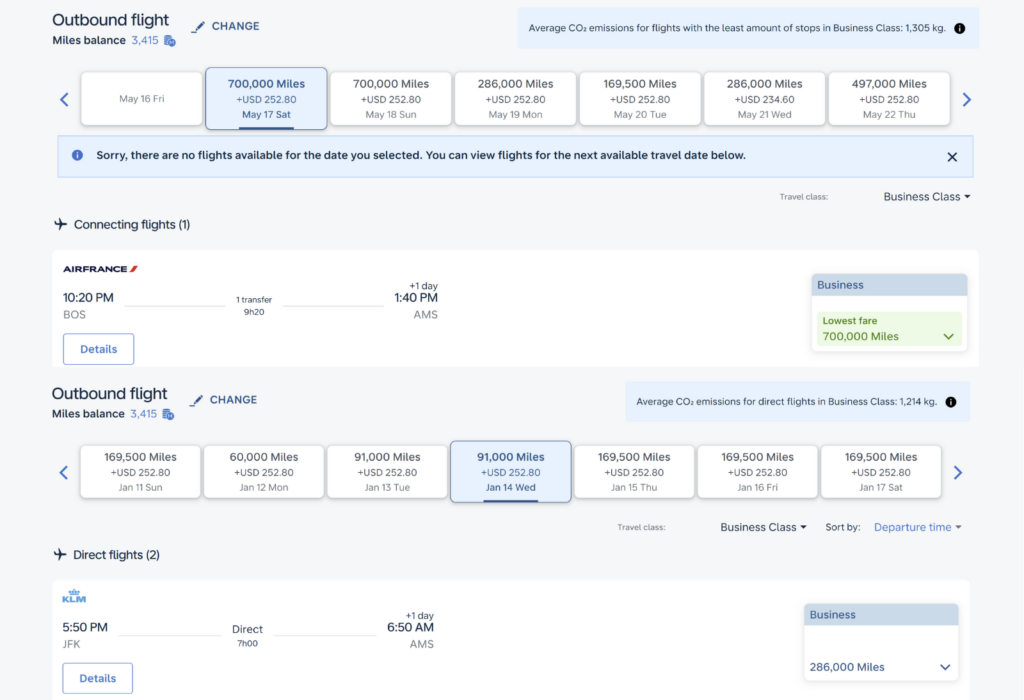Screen dimensions: 1024x700
Task: Click the lower Miles balance value 3,415
Action: 144,414
